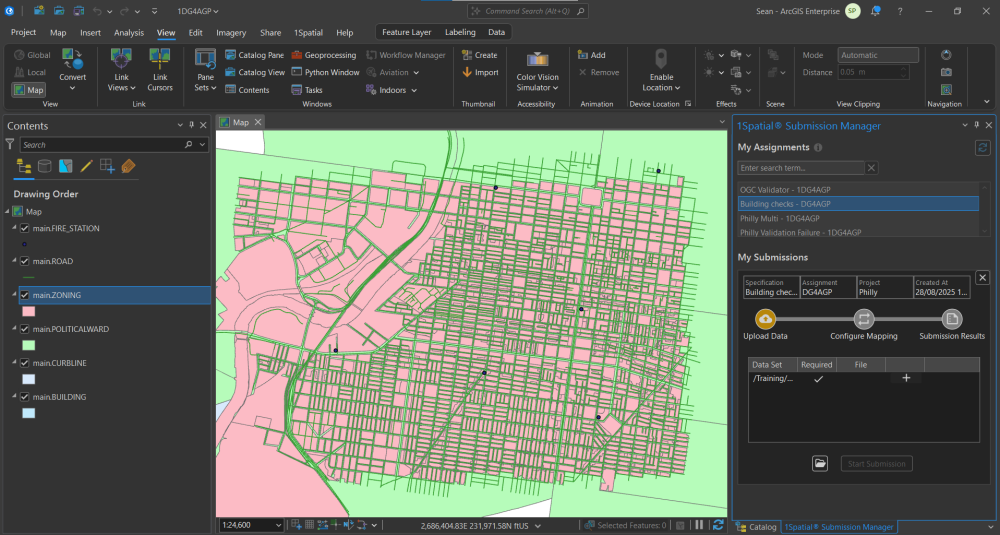Select List By Snapping icon
The image size is (1000, 535).
tap(107, 166)
